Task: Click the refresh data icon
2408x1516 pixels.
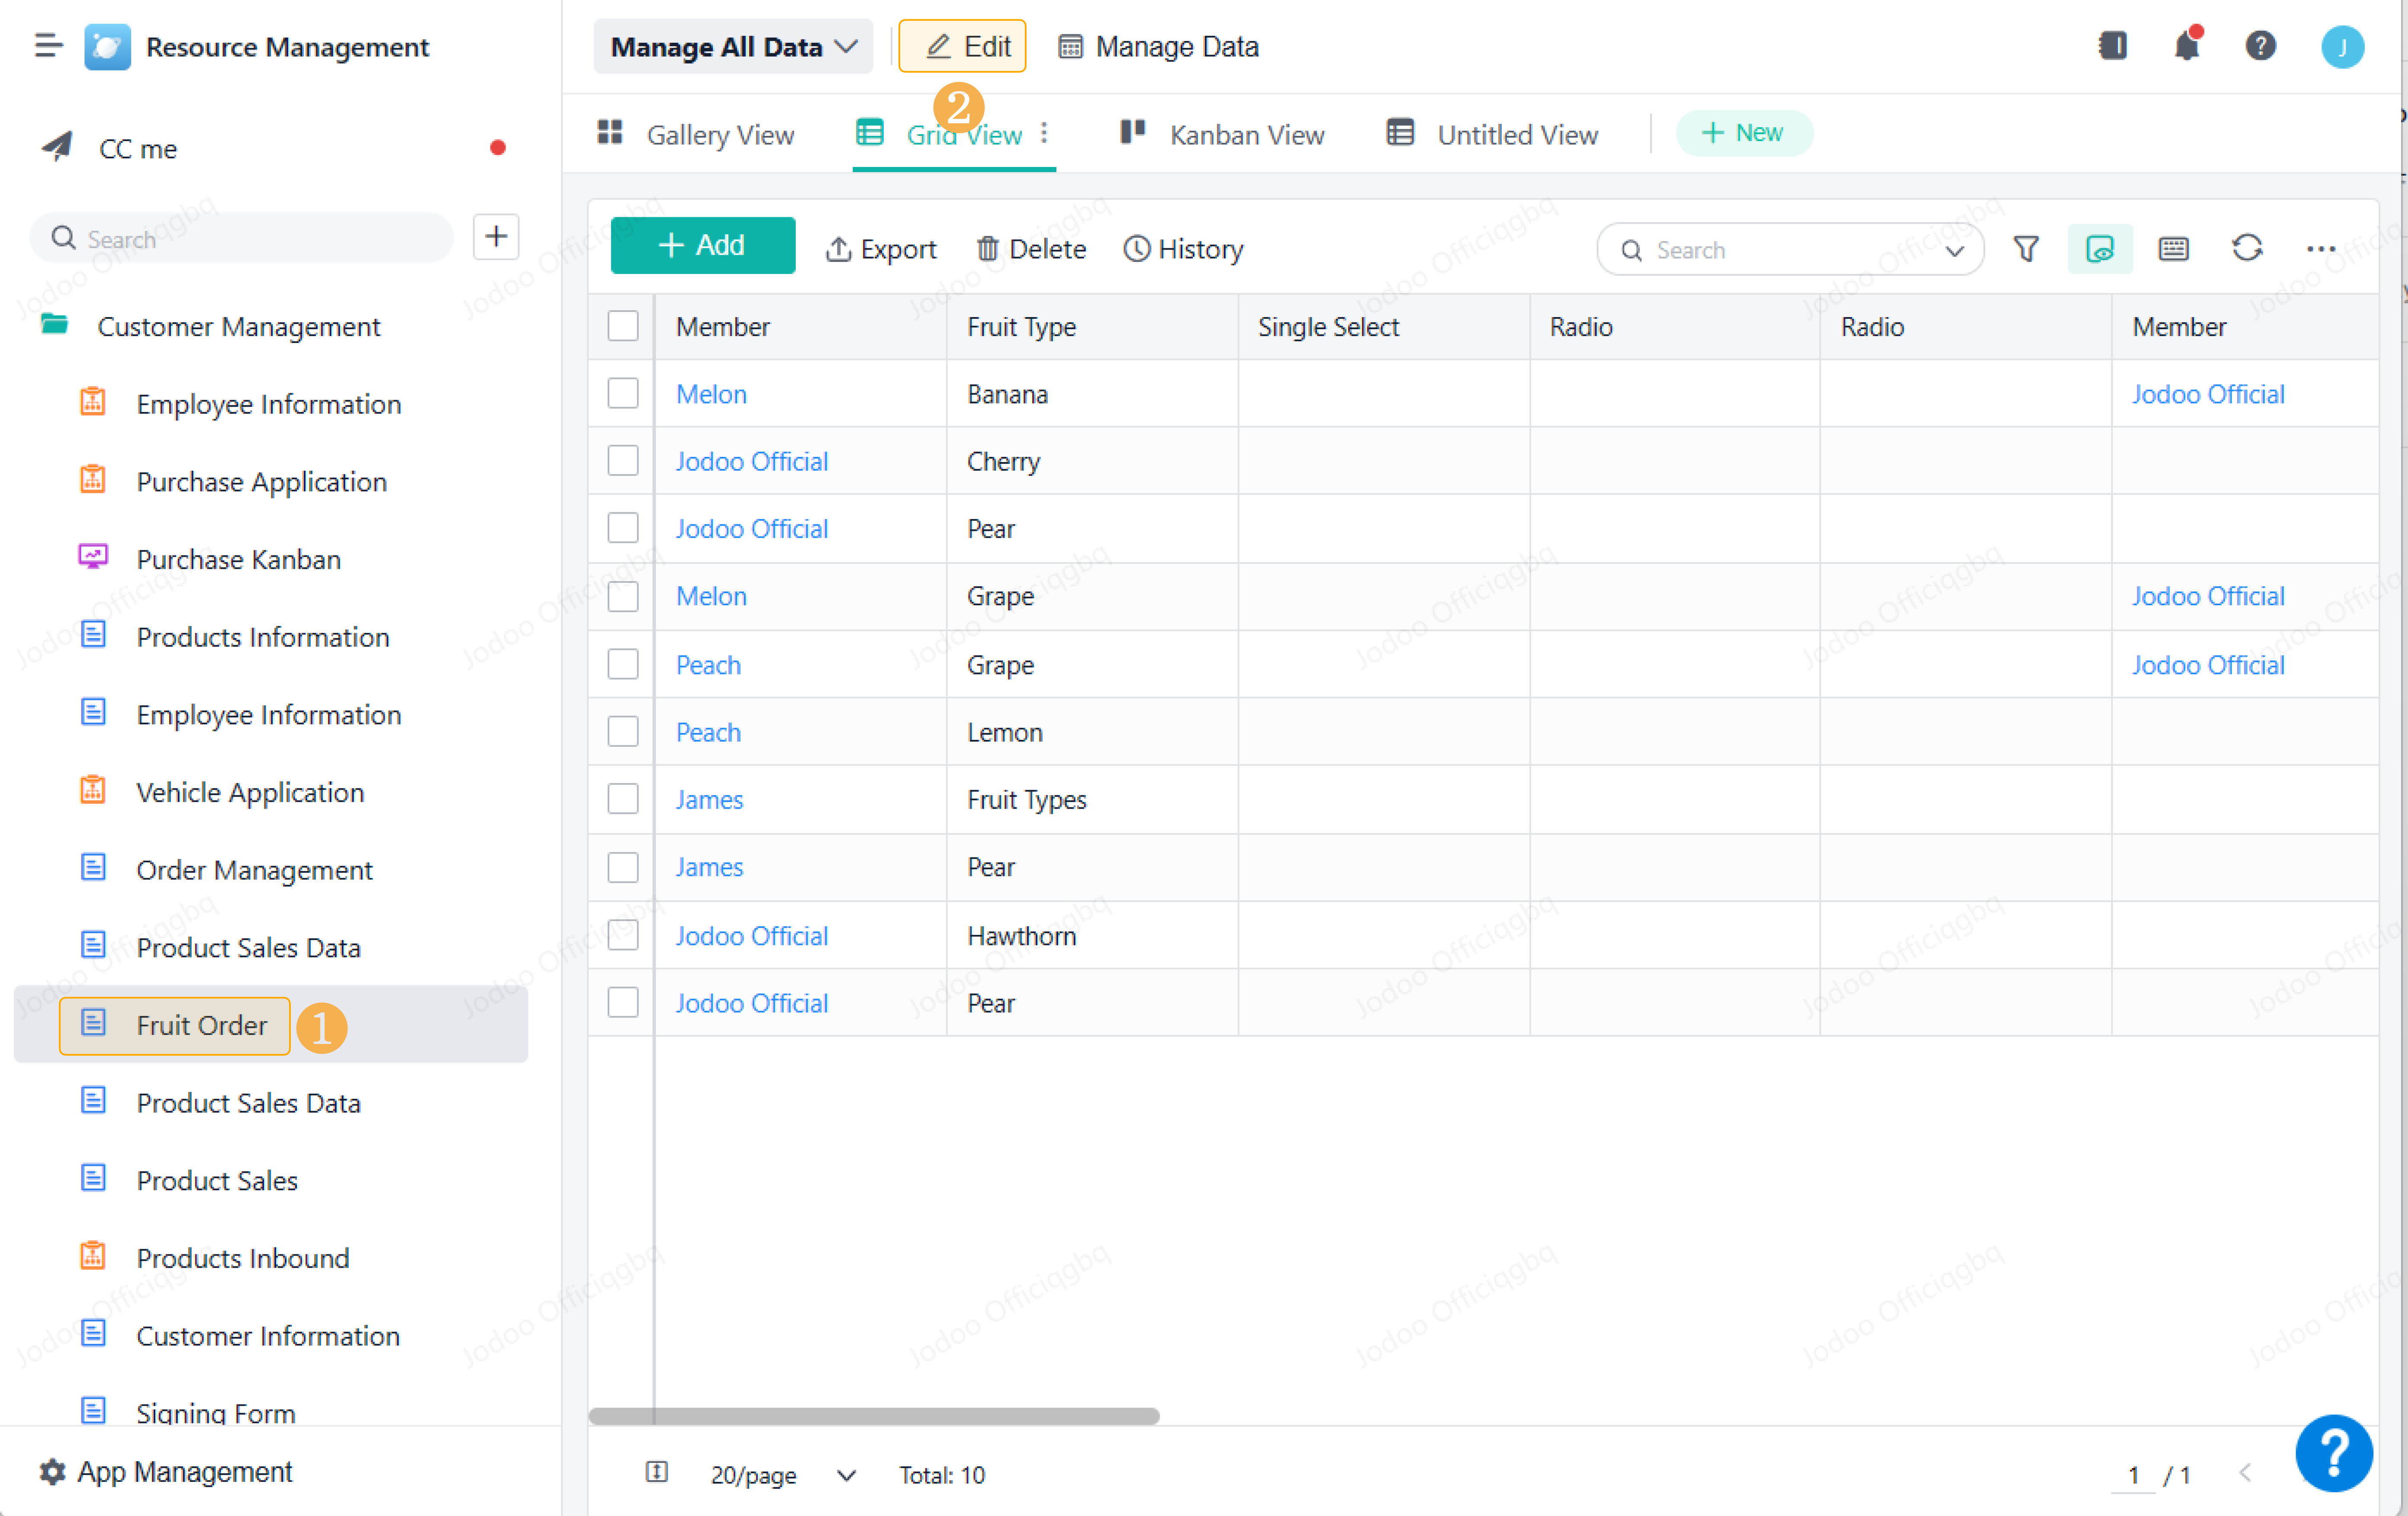Action: [x=2246, y=248]
